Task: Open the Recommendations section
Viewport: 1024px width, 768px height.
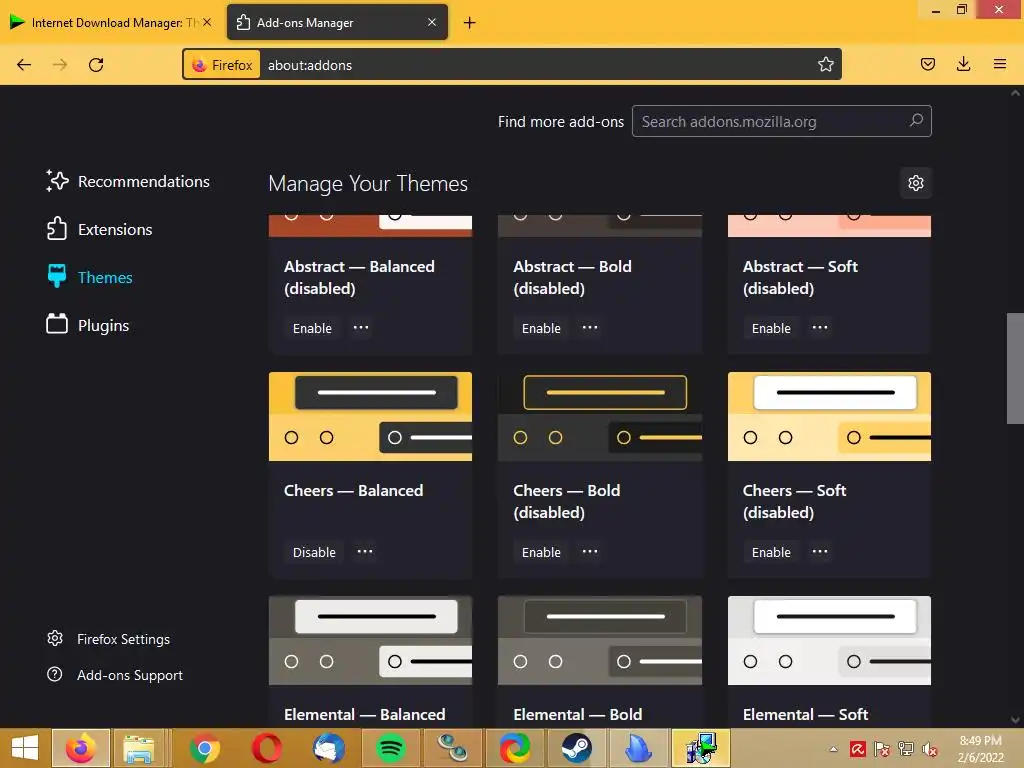Action: pos(144,182)
